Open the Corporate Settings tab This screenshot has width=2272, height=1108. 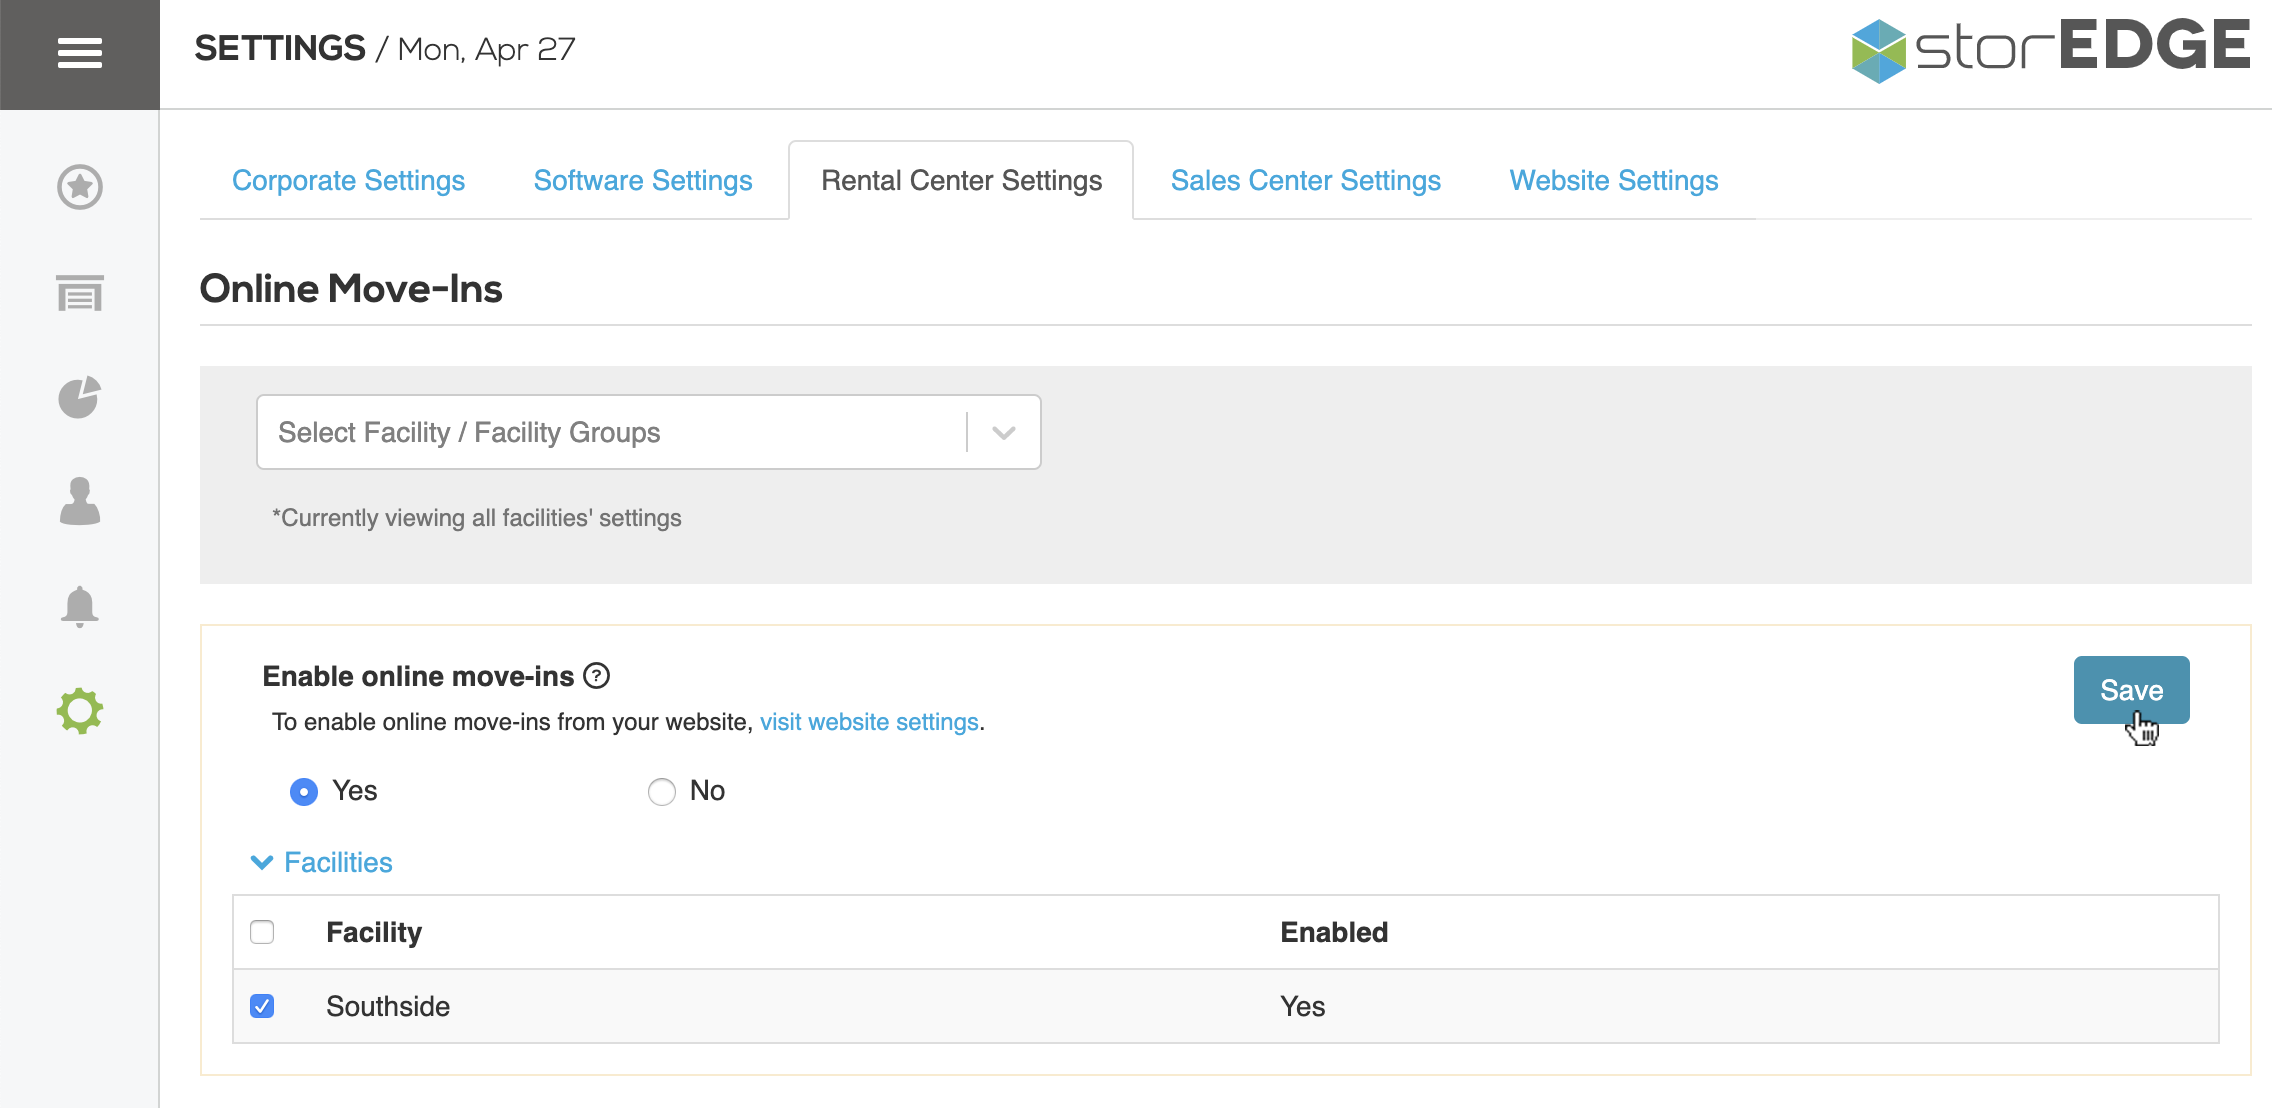pos(348,180)
